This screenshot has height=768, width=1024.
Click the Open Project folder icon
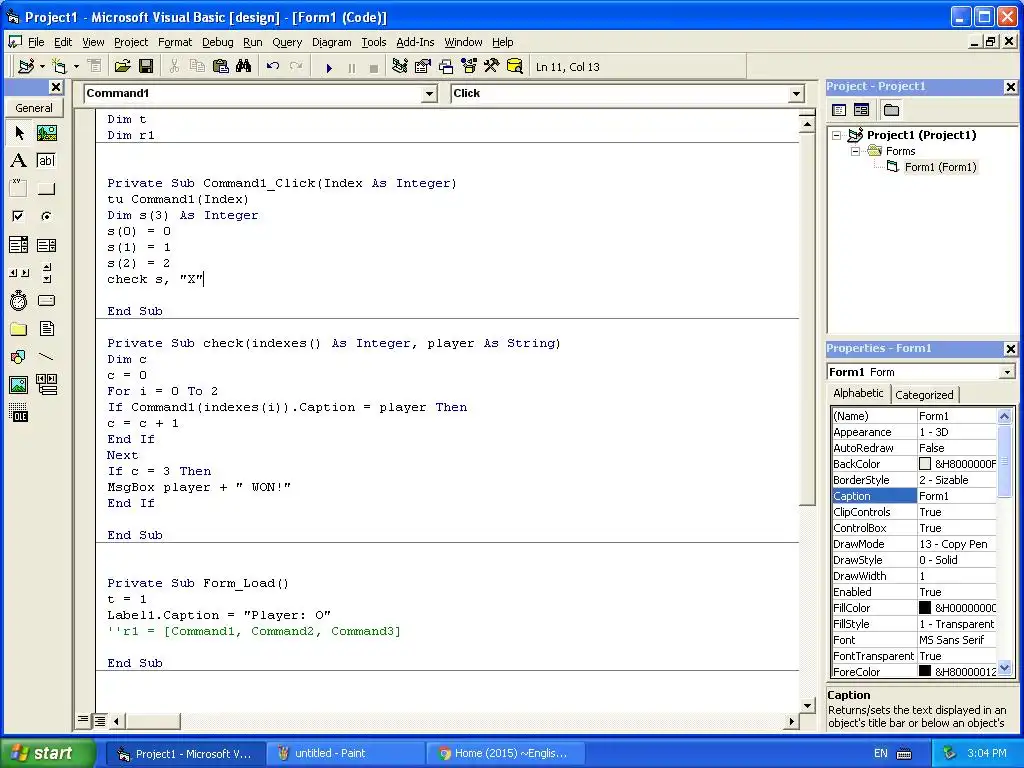[123, 67]
